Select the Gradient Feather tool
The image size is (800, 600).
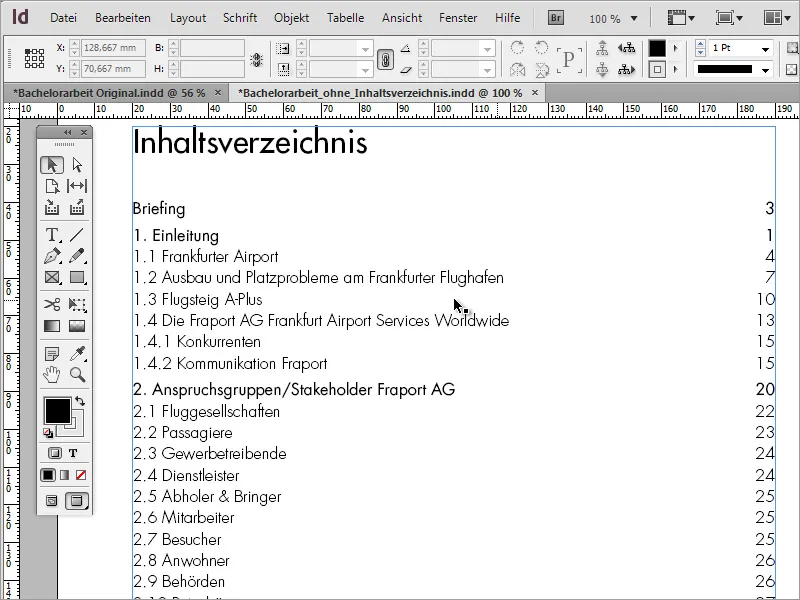click(77, 326)
